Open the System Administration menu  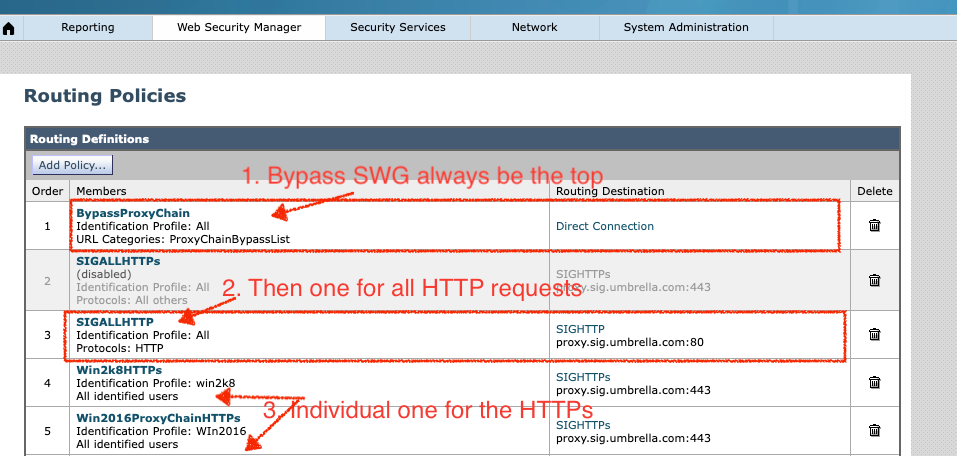686,27
